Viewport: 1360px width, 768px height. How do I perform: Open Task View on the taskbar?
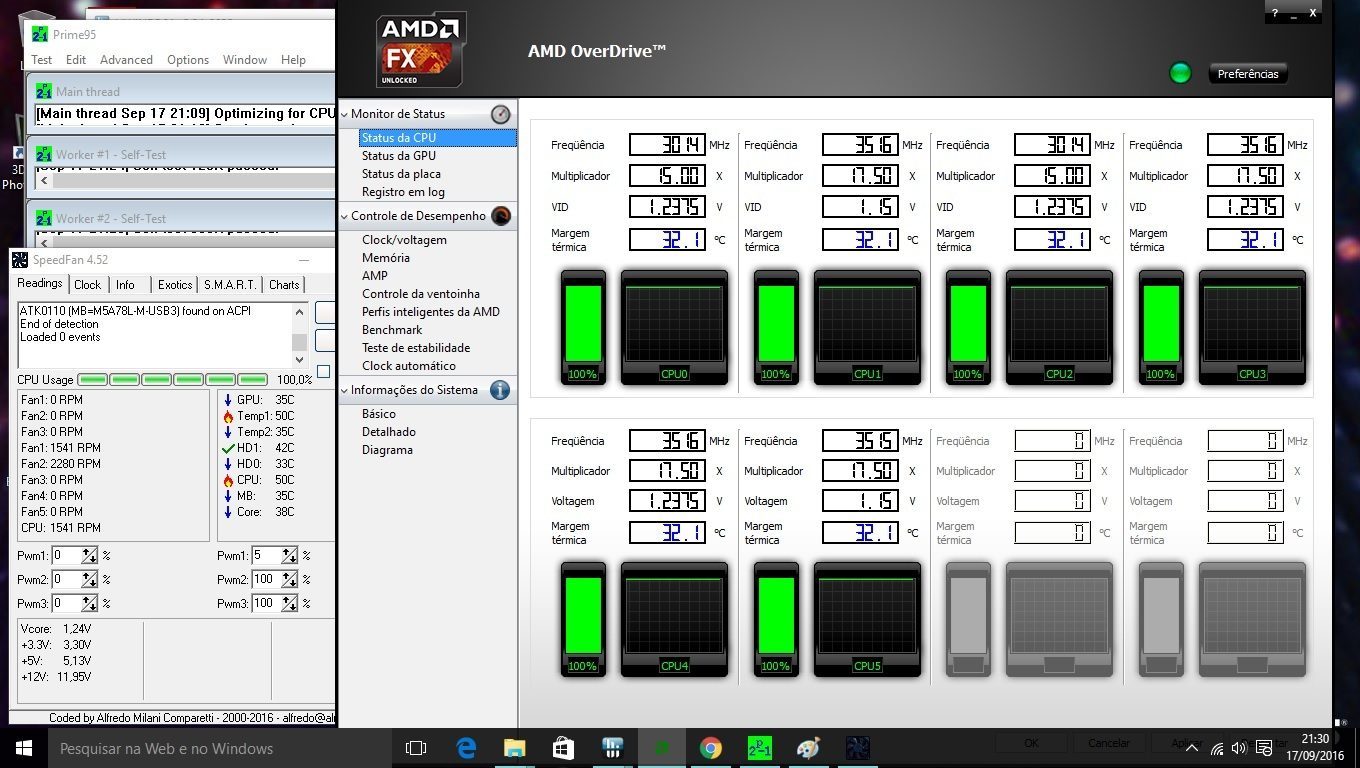tap(416, 748)
